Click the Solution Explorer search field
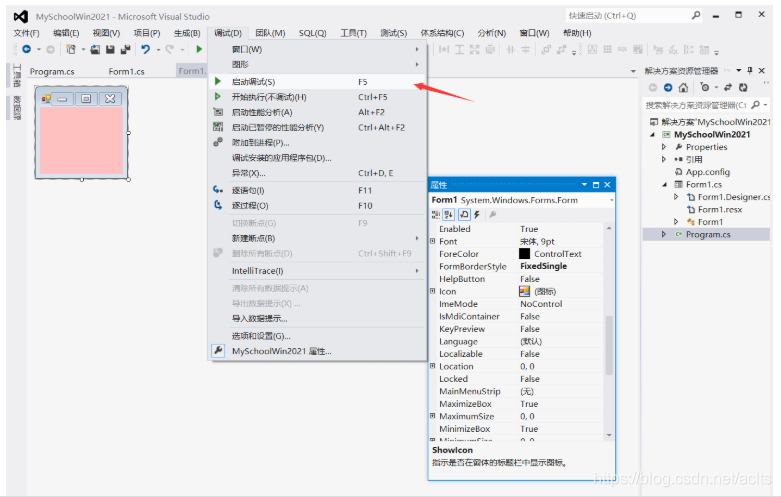Screen dimensions: 781x497 [697, 105]
